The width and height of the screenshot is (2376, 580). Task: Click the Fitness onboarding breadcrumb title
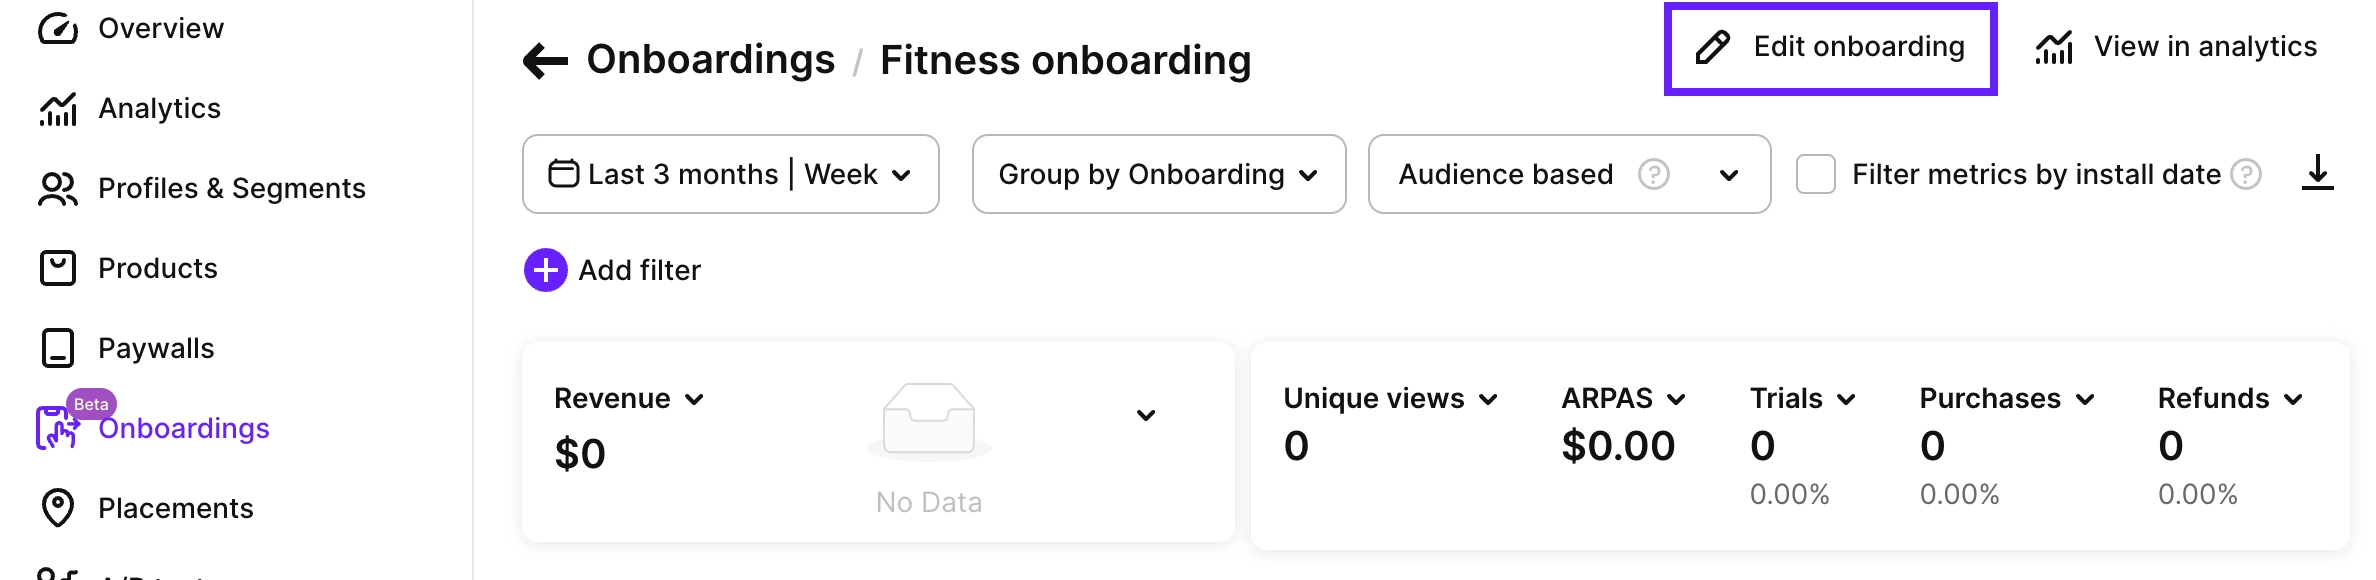click(x=1064, y=60)
